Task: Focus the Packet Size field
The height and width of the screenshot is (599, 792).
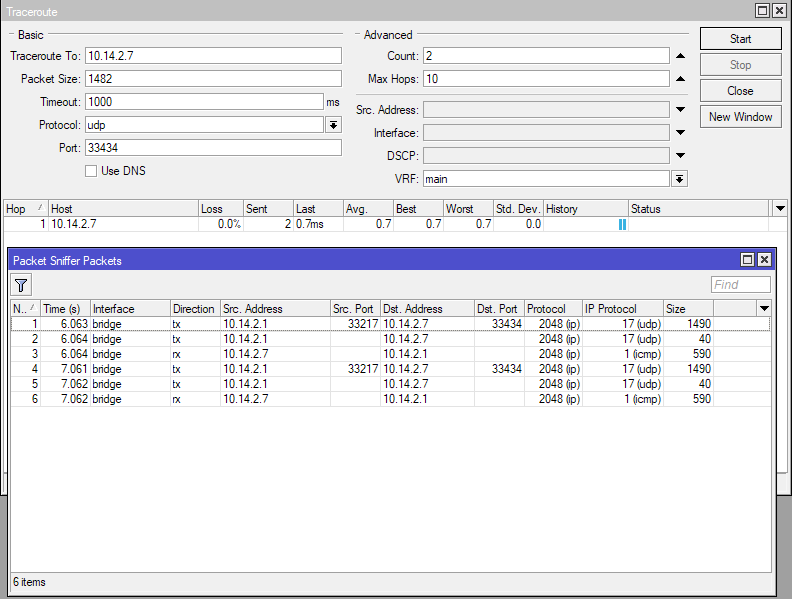Action: tap(213, 79)
